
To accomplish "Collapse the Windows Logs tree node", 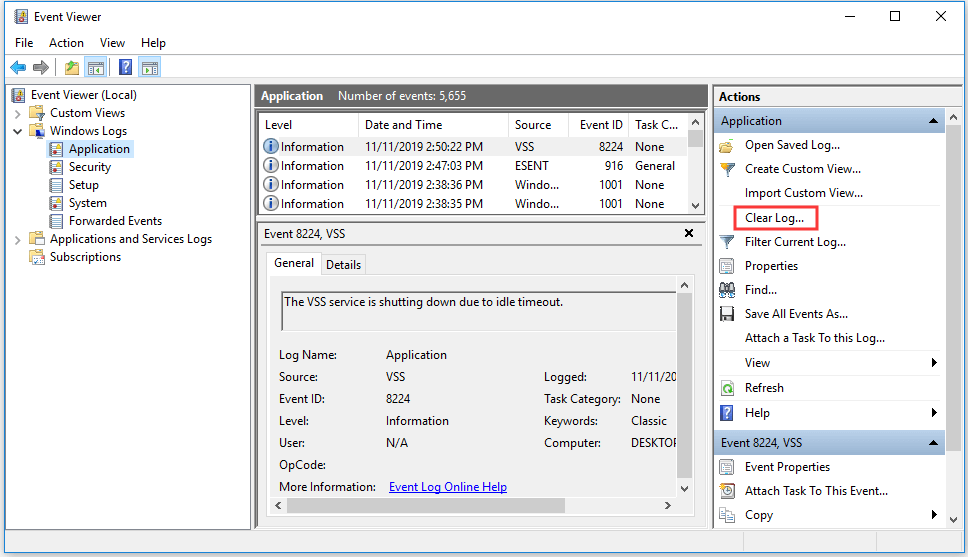I will (x=18, y=131).
